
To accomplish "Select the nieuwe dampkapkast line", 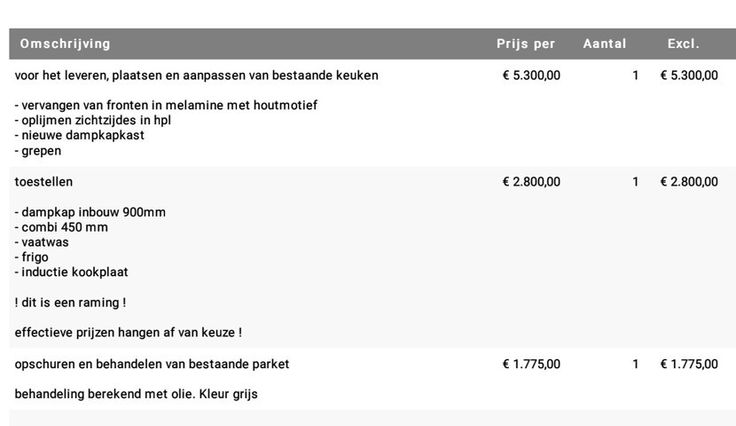I will click(x=80, y=135).
